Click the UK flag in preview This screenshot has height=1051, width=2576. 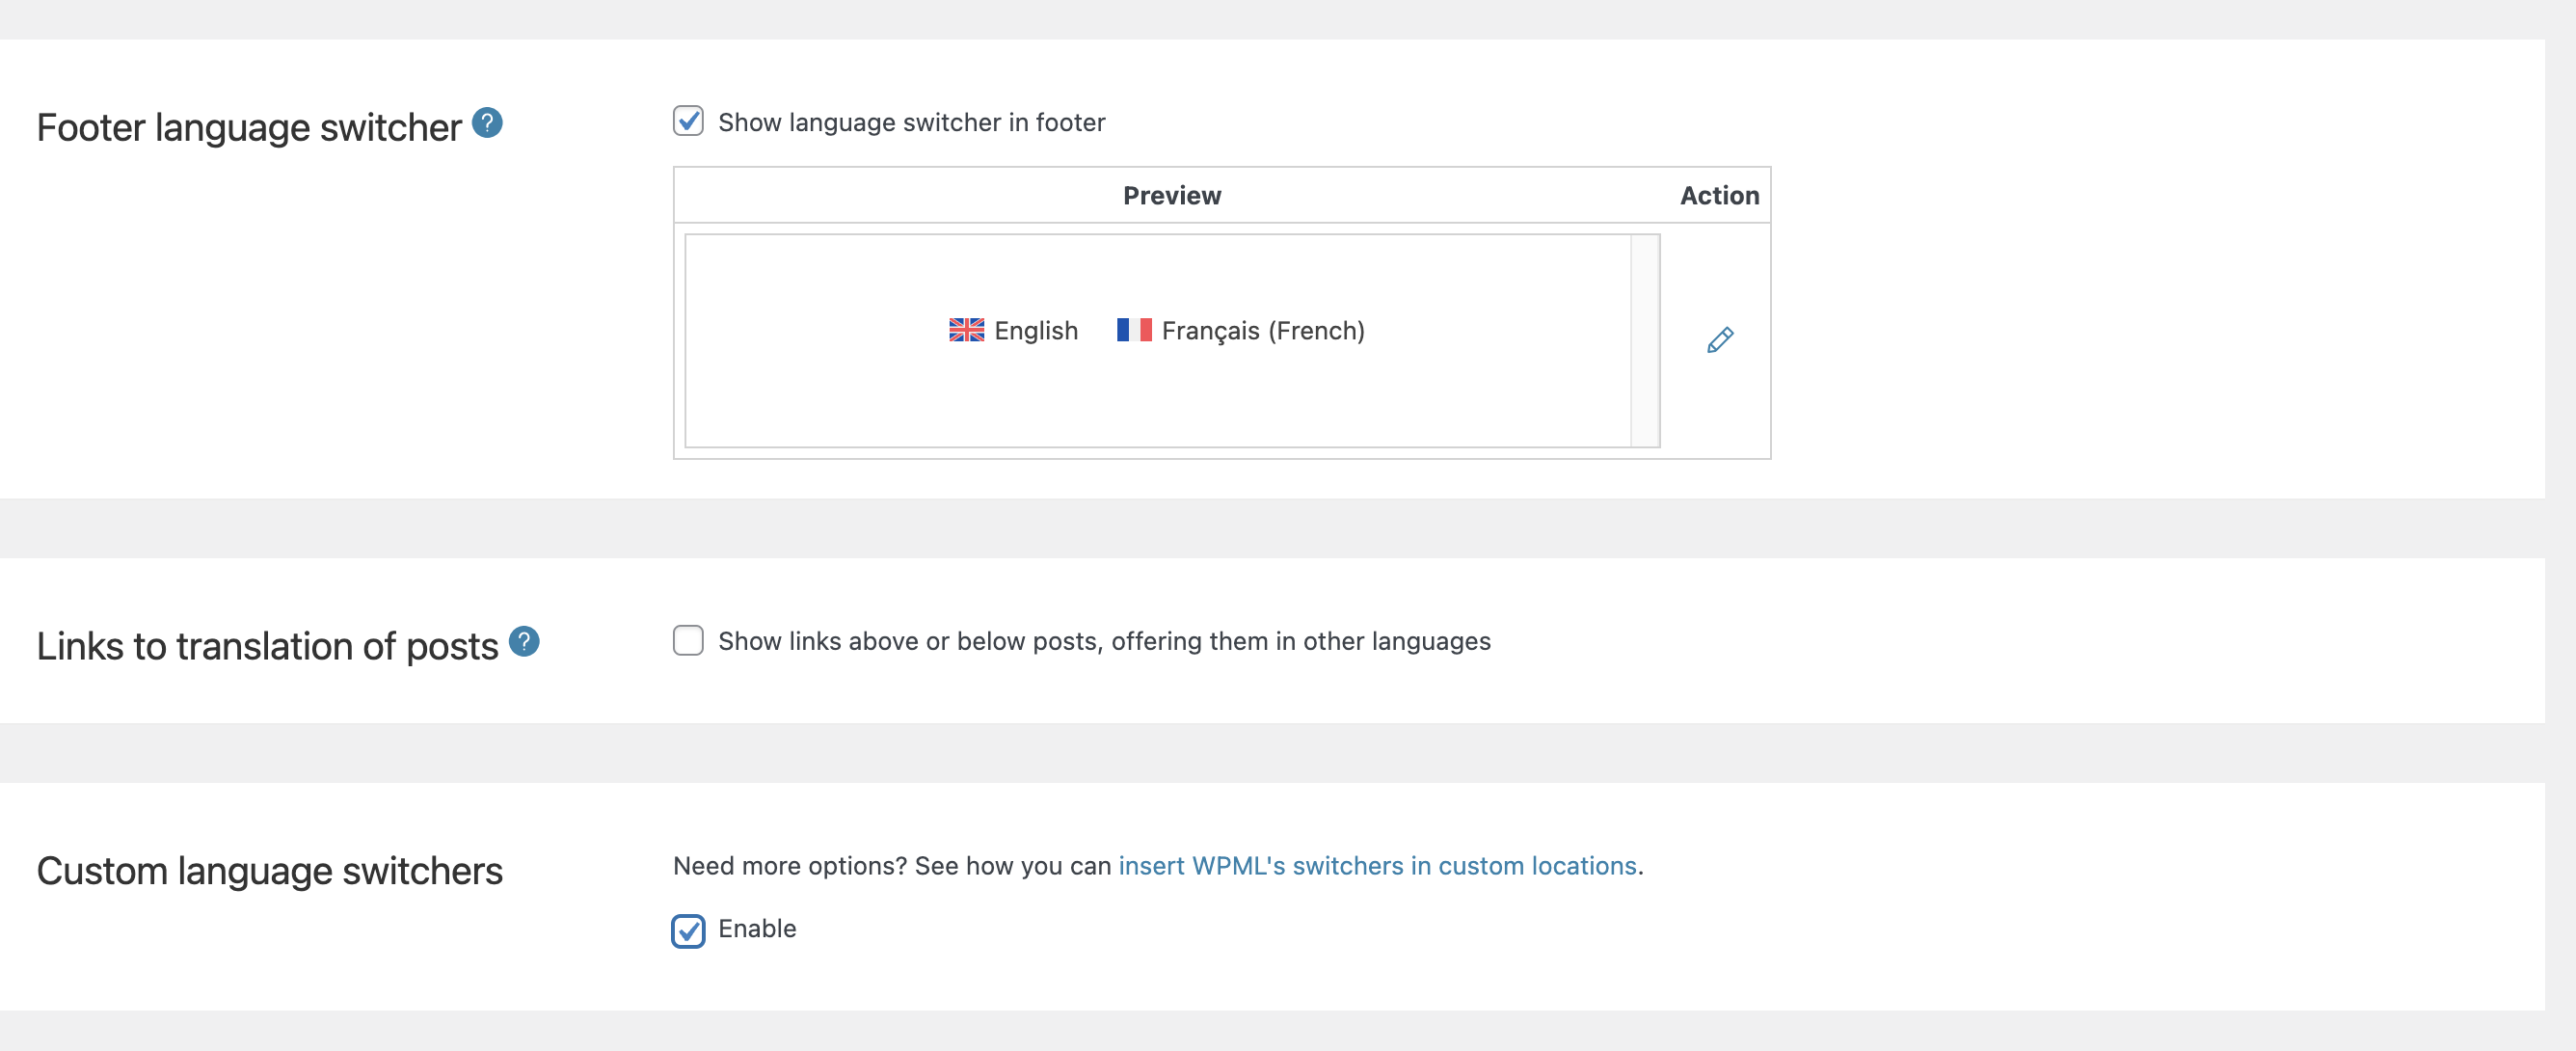(966, 330)
